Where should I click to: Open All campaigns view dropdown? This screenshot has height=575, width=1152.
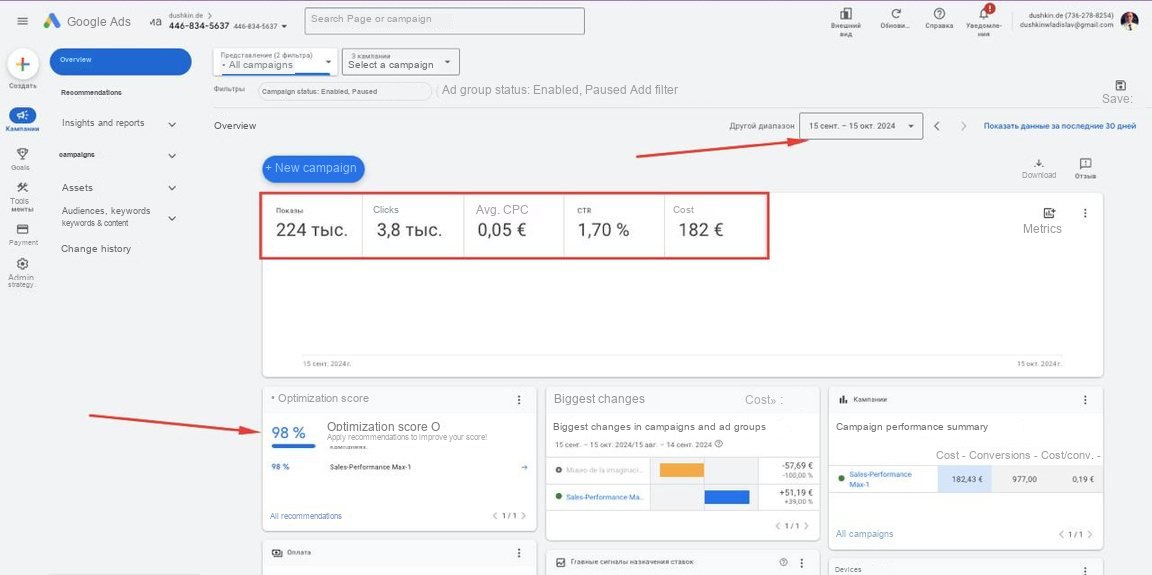click(x=276, y=62)
